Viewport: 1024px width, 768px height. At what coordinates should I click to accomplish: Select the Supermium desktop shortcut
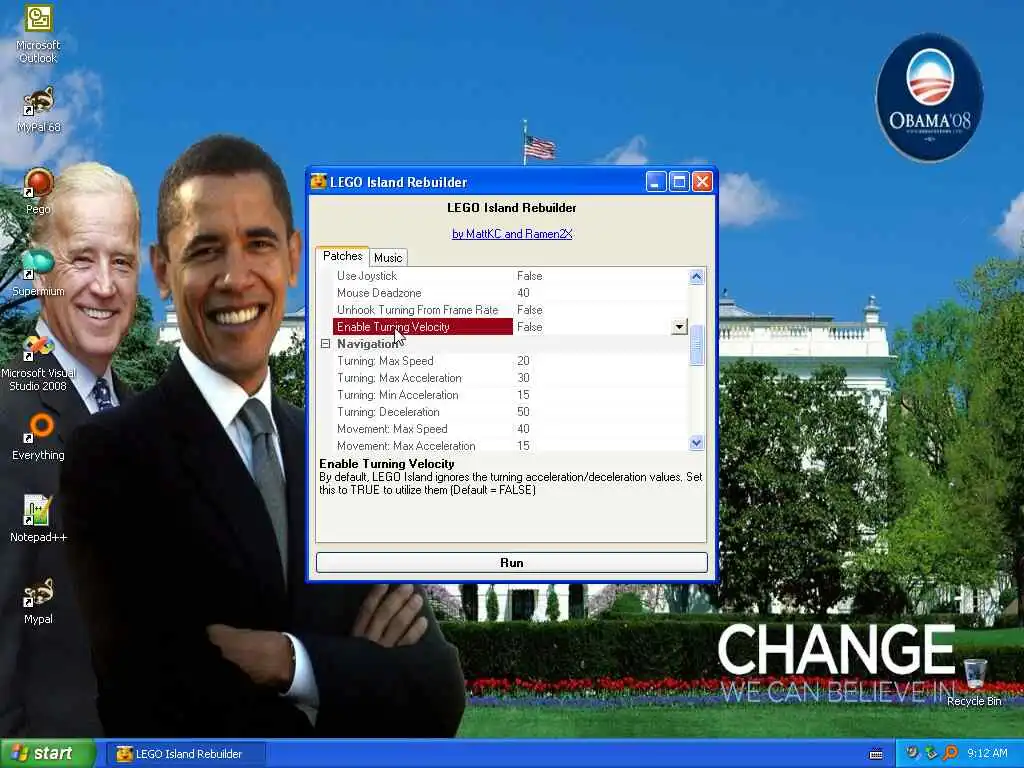38,272
